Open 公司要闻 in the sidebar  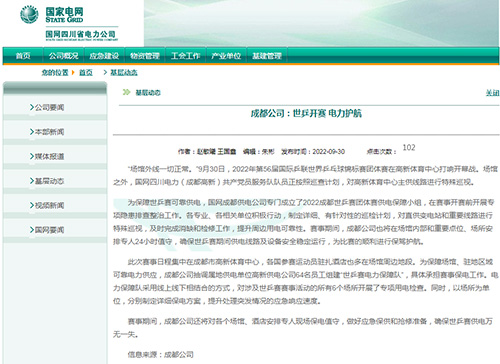[x=49, y=107]
